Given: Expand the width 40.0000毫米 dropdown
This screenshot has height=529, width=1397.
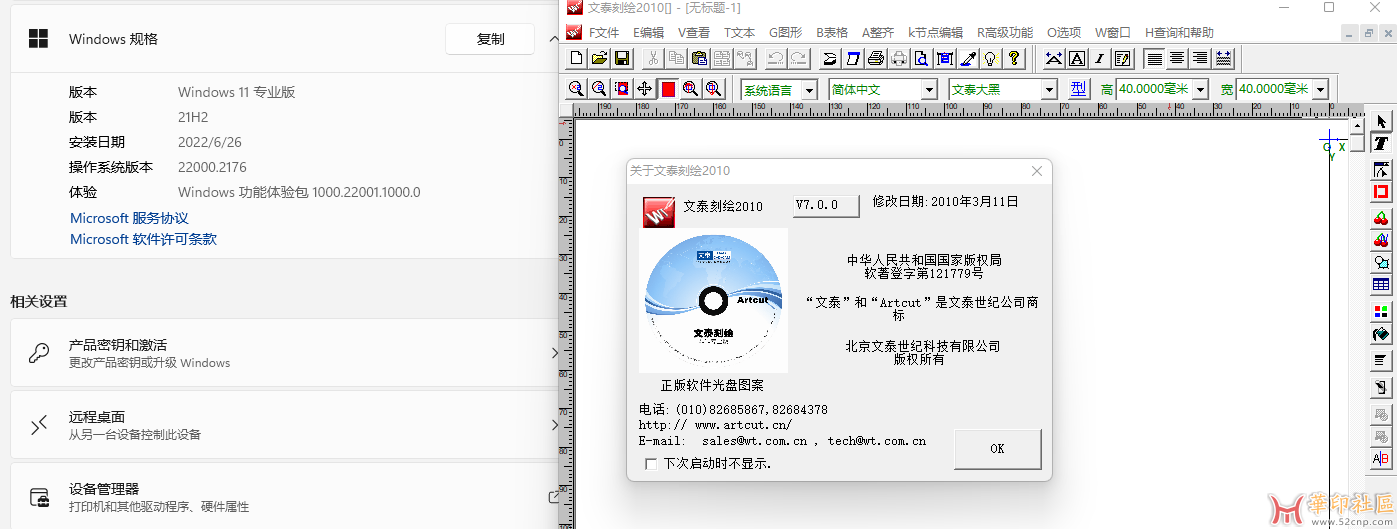Looking at the screenshot, I should pyautogui.click(x=1320, y=89).
